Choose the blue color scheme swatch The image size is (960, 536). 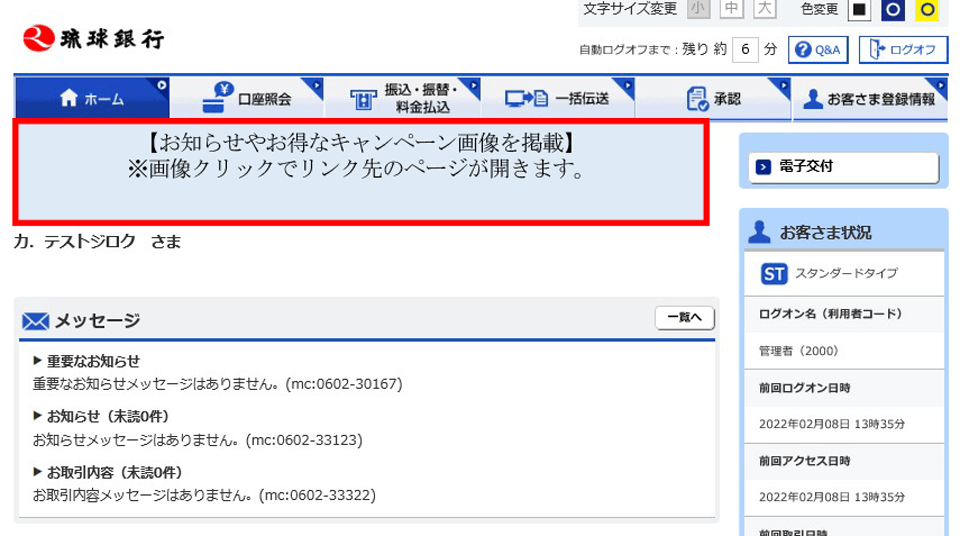(893, 10)
